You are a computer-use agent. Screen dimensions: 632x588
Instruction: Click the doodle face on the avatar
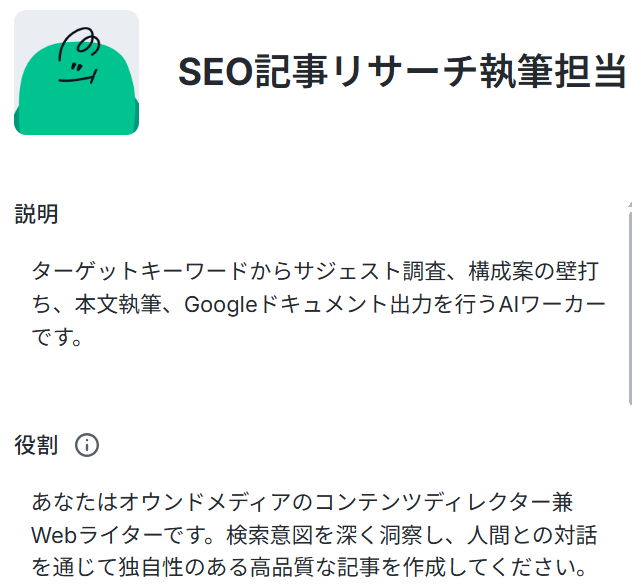(x=79, y=56)
